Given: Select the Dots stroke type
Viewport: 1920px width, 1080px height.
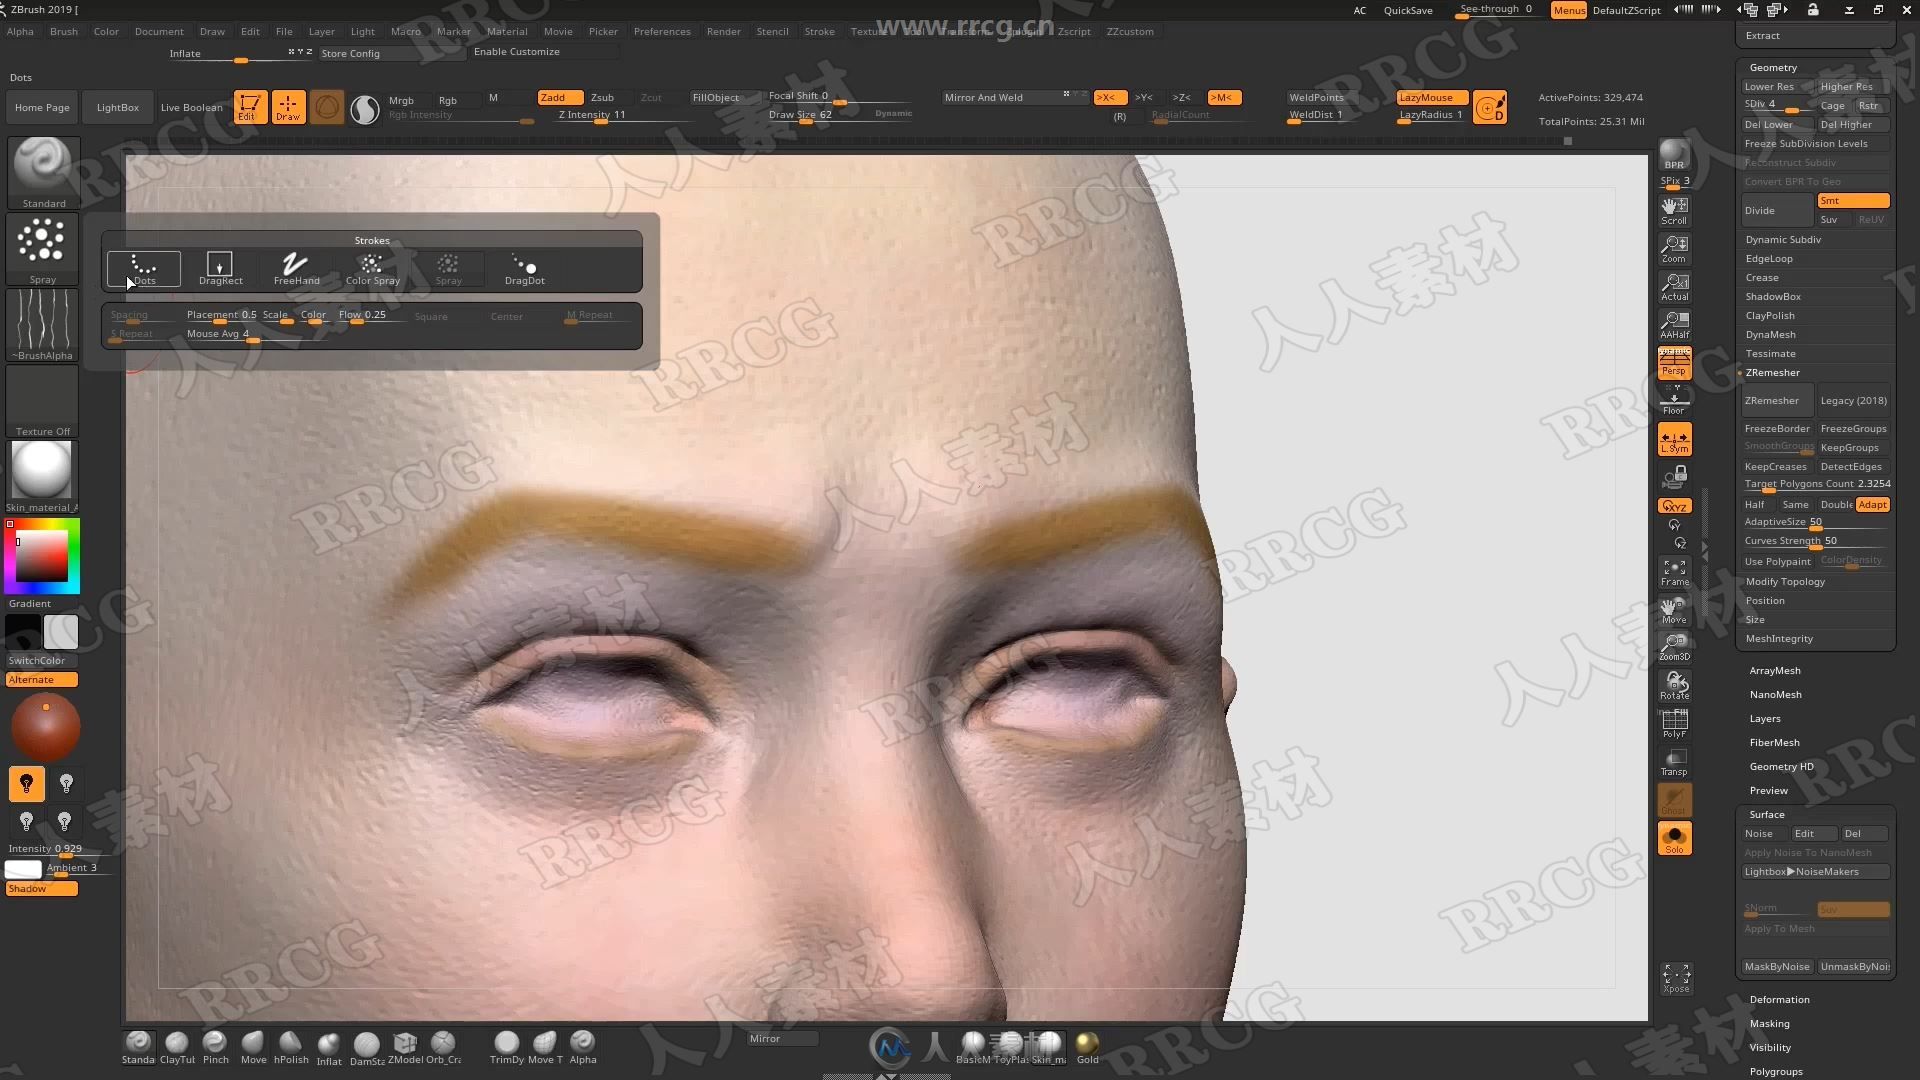Looking at the screenshot, I should coord(144,268).
